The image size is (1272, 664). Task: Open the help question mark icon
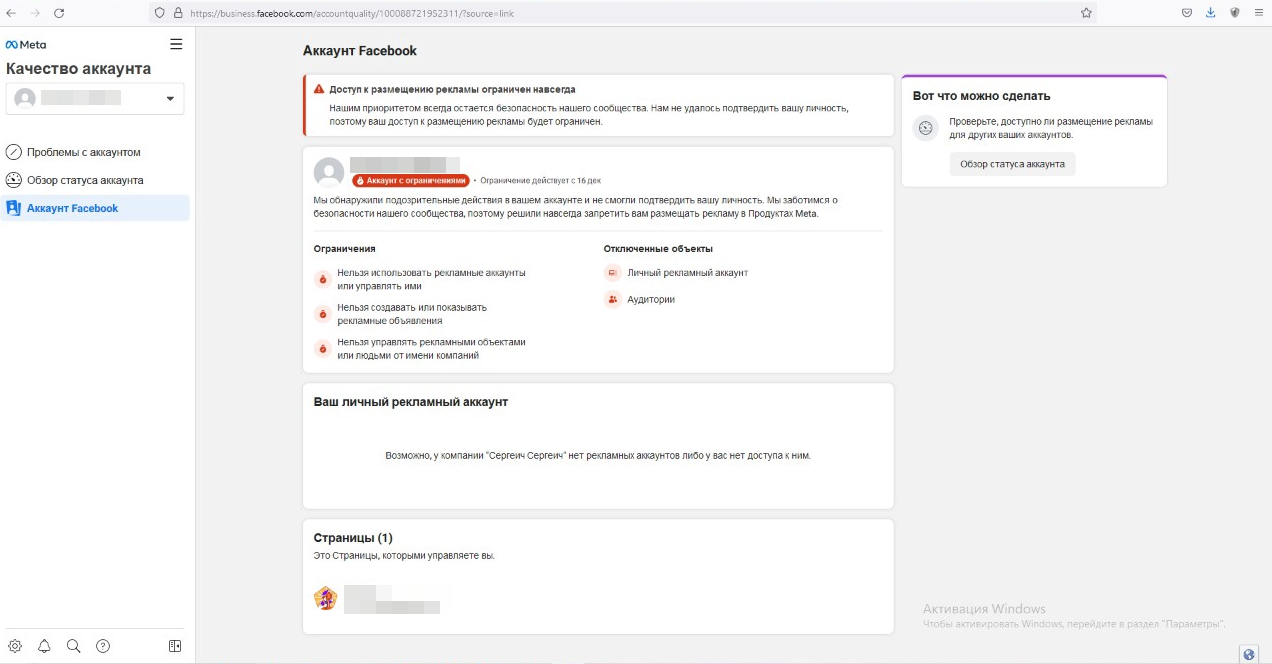coord(103,646)
